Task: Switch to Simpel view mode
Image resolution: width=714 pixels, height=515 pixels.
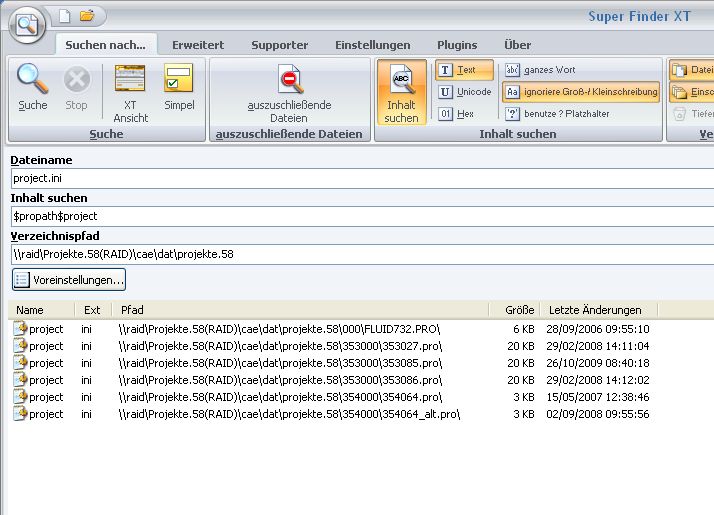Action: click(x=179, y=87)
